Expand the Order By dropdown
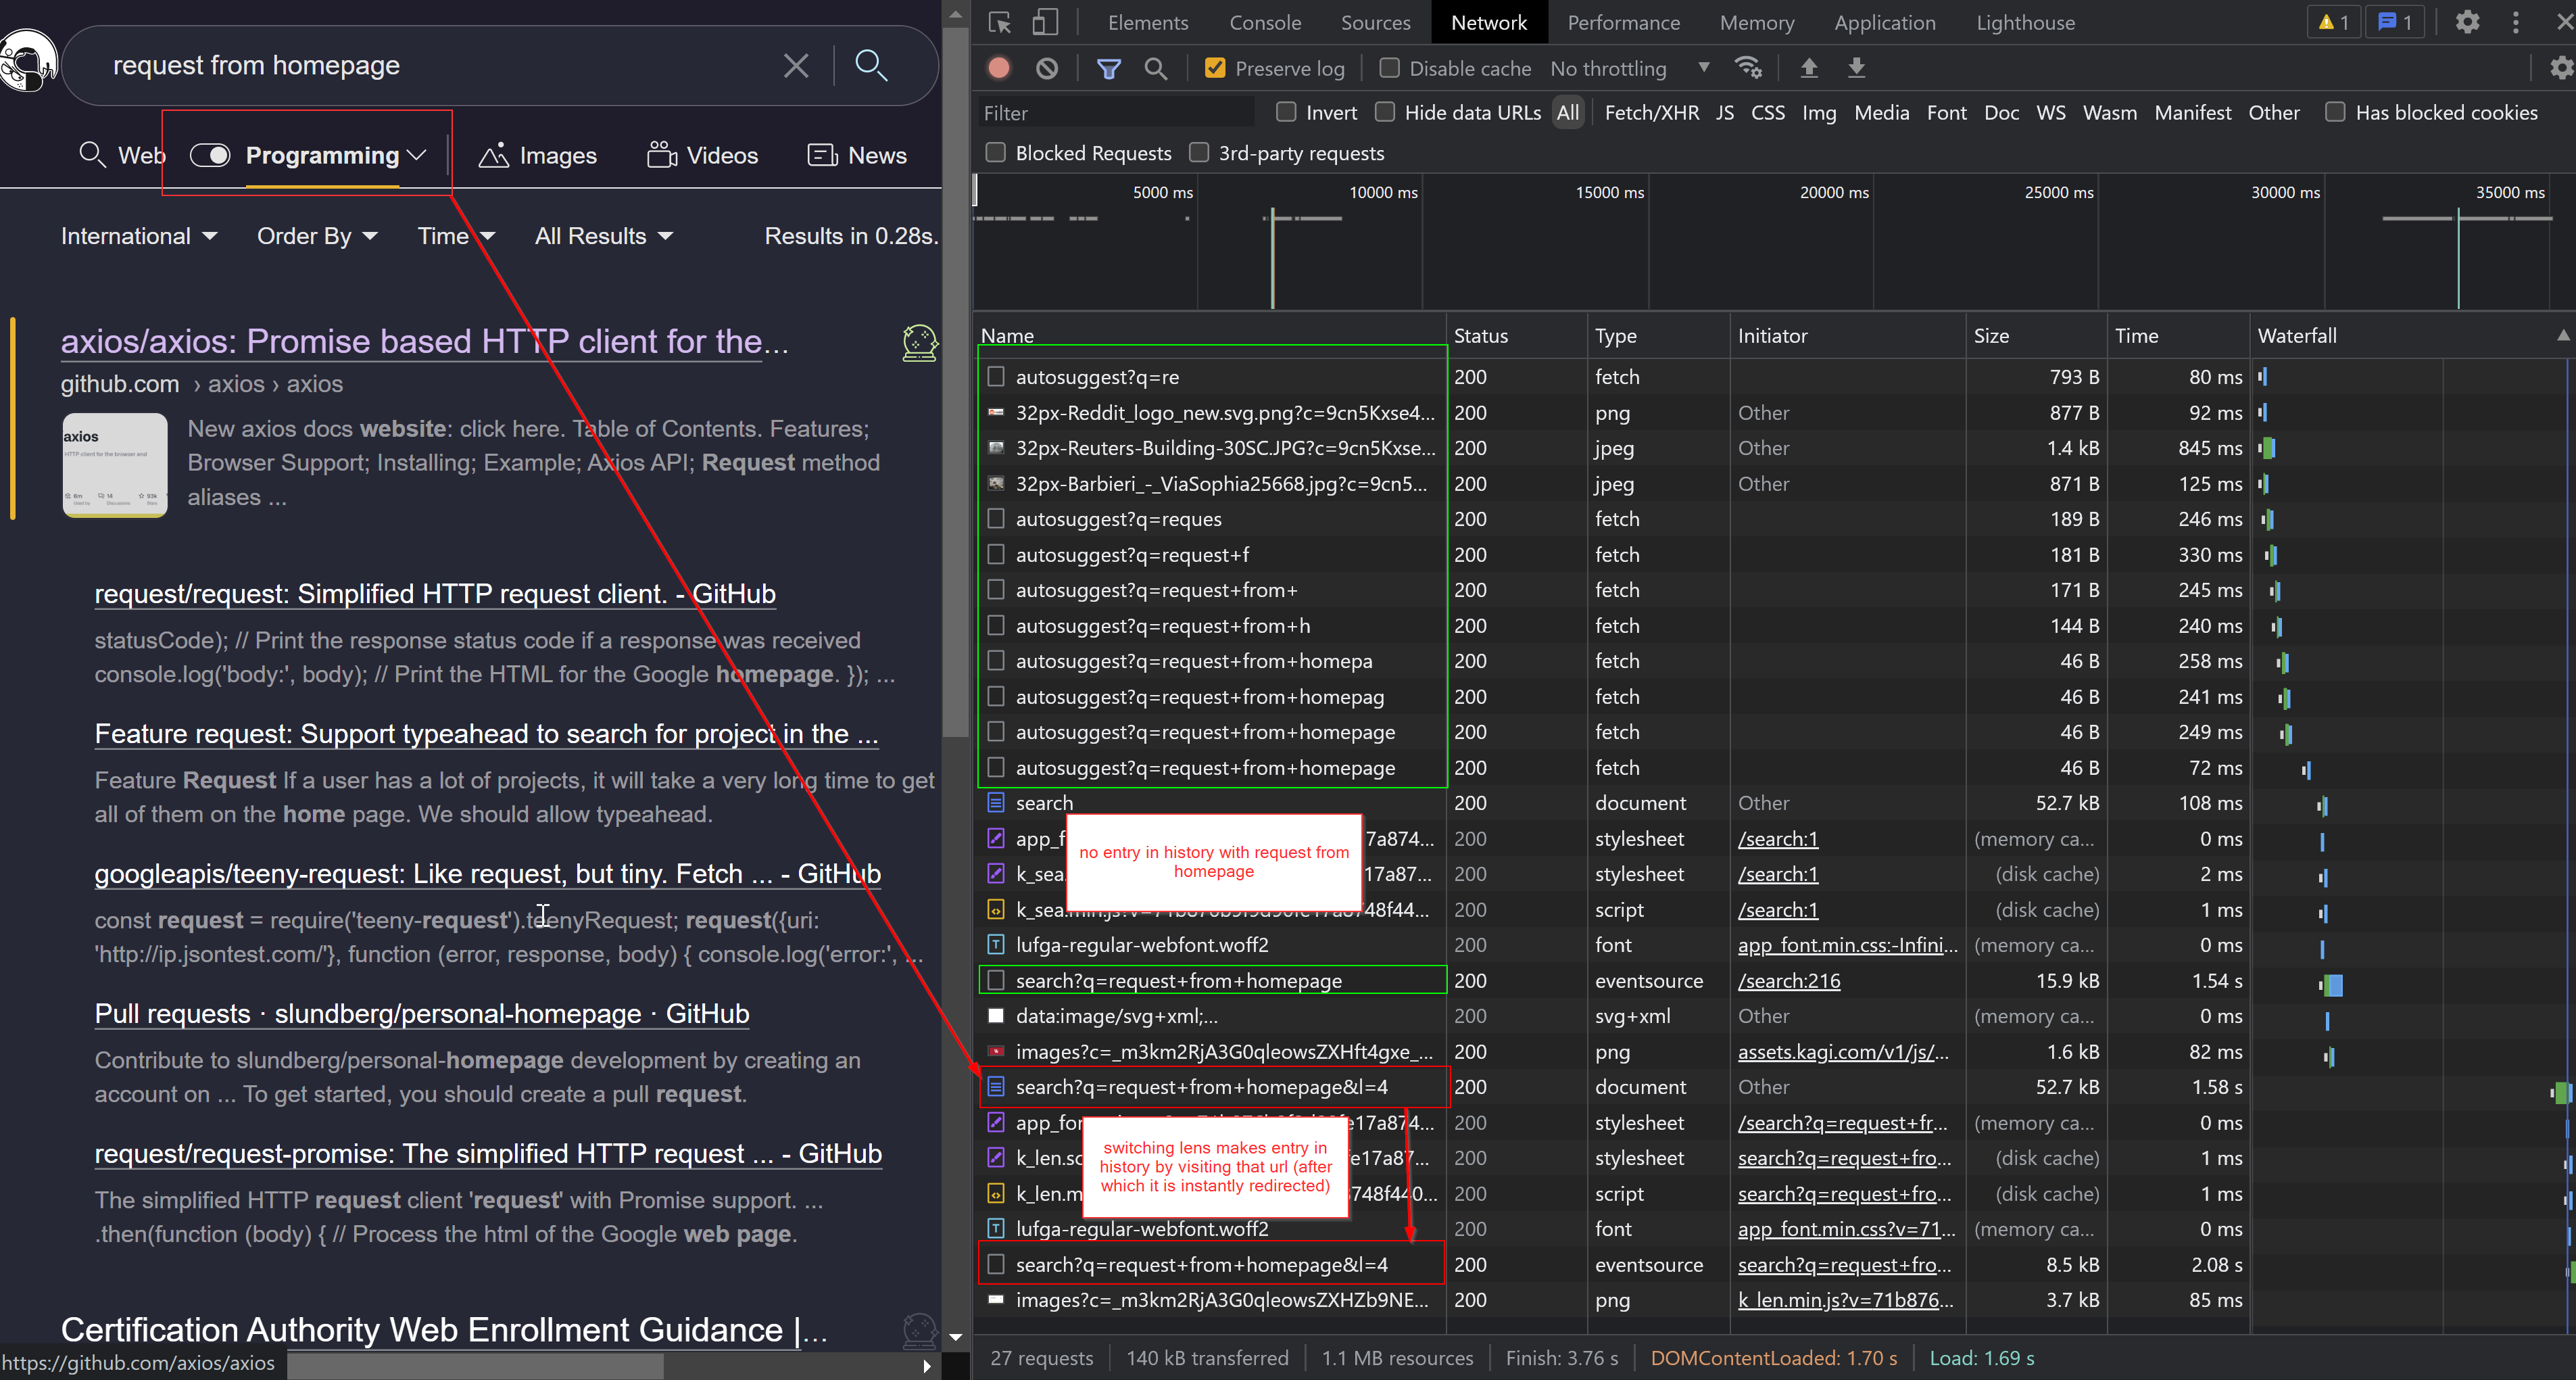This screenshot has height=1380, width=2576. click(x=316, y=236)
